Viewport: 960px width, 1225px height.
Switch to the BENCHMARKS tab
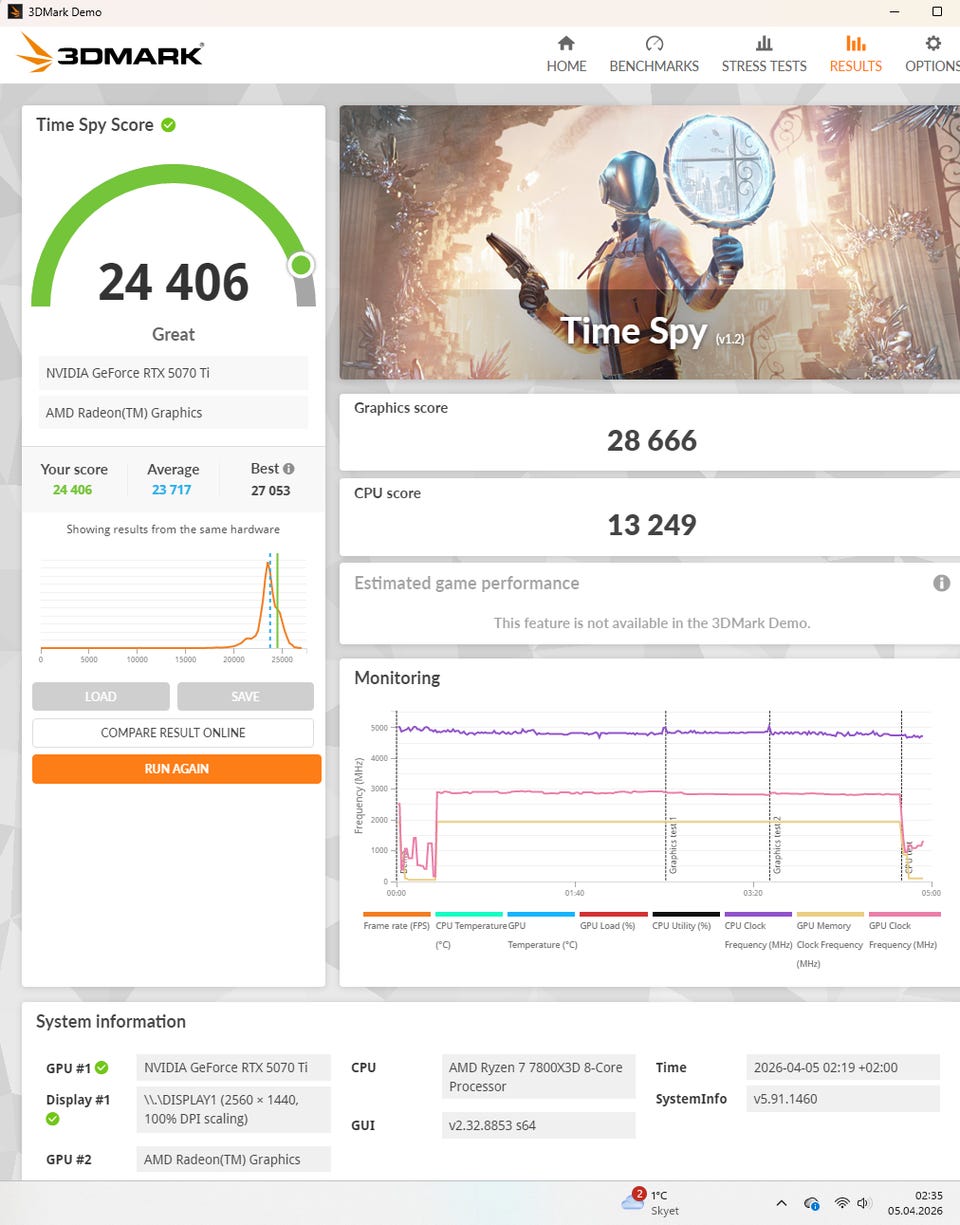pyautogui.click(x=654, y=55)
